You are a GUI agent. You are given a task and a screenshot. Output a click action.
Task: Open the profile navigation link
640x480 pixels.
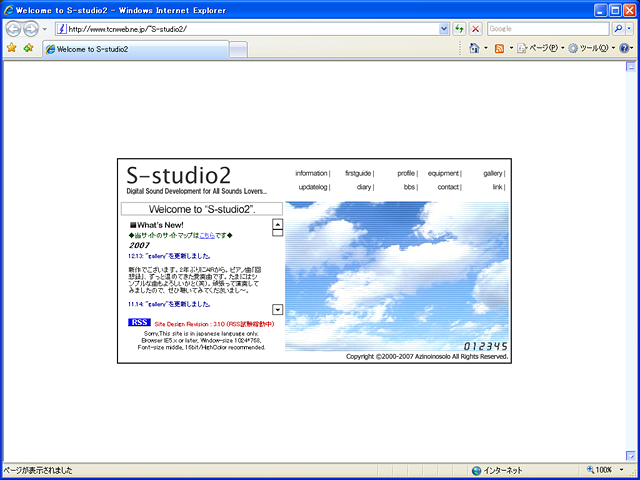click(x=405, y=173)
